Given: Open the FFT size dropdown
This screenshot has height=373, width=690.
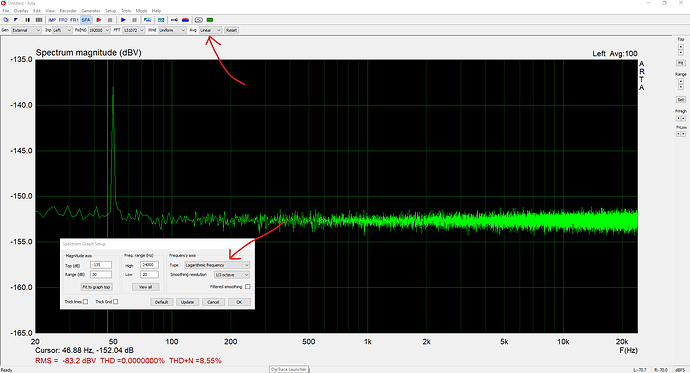Looking at the screenshot, I should [x=133, y=30].
